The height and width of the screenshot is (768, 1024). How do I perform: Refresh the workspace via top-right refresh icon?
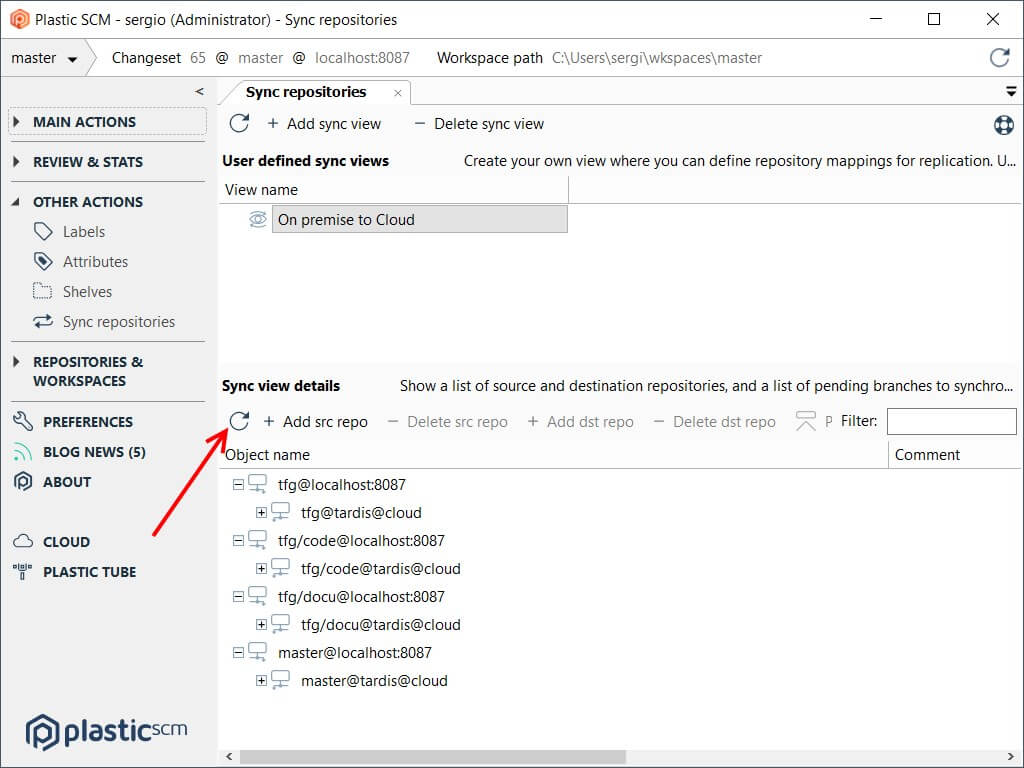[x=1000, y=57]
